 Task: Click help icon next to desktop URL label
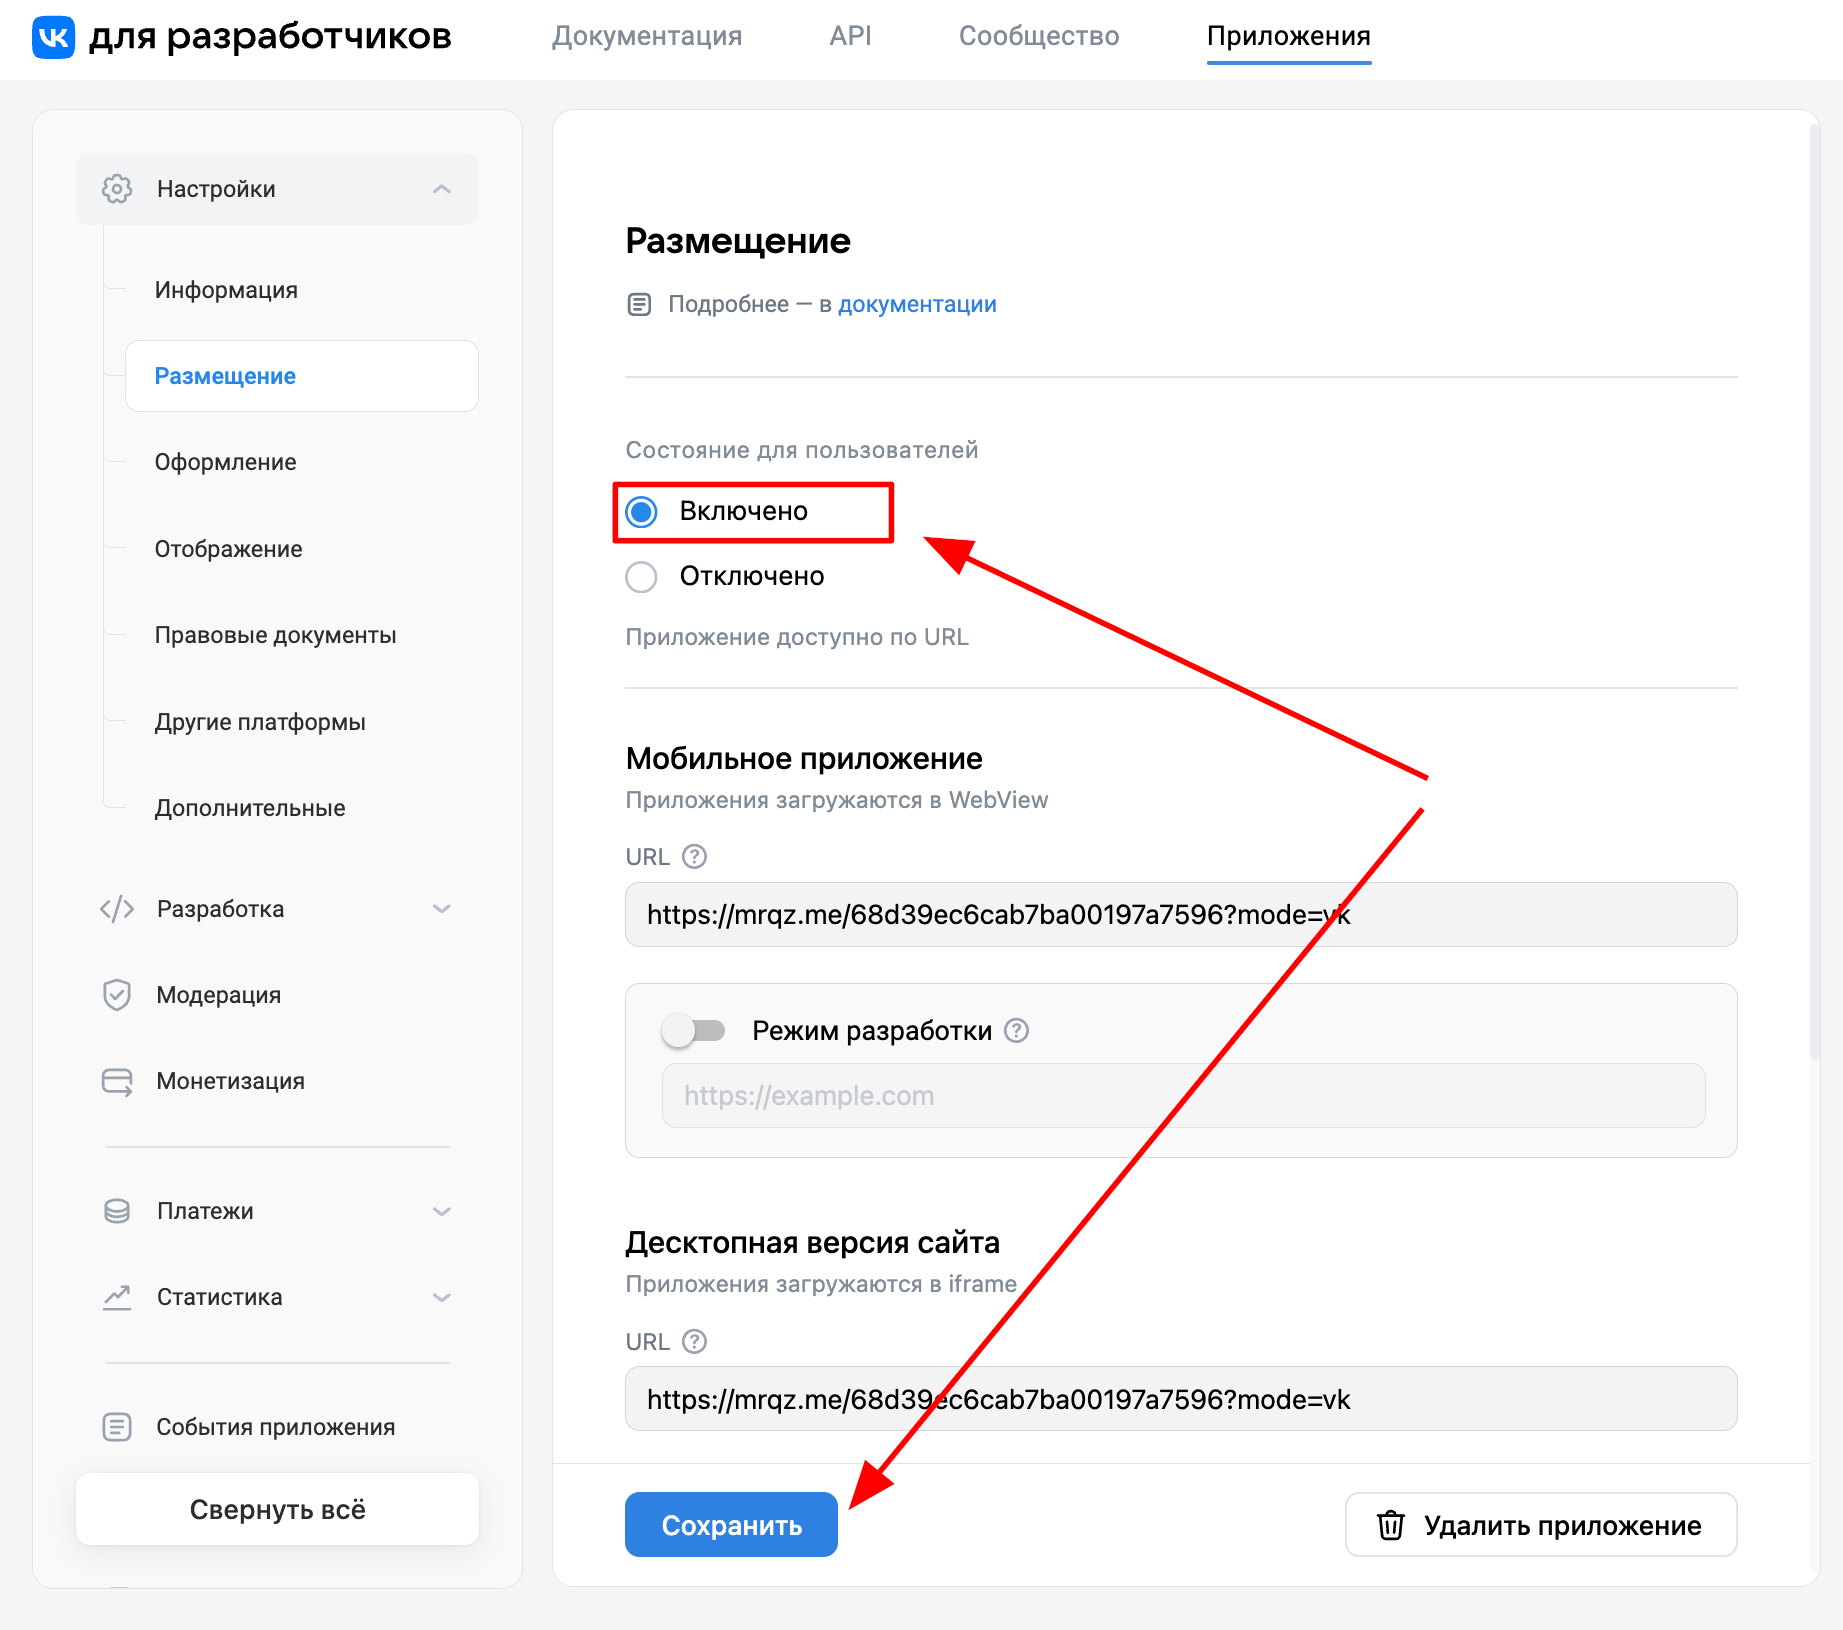tap(694, 1342)
